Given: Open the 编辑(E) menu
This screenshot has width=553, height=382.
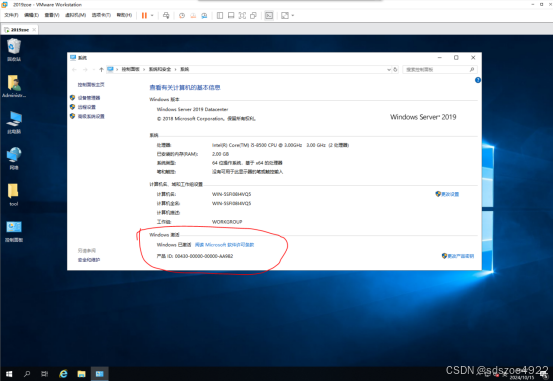Looking at the screenshot, I should click(31, 15).
